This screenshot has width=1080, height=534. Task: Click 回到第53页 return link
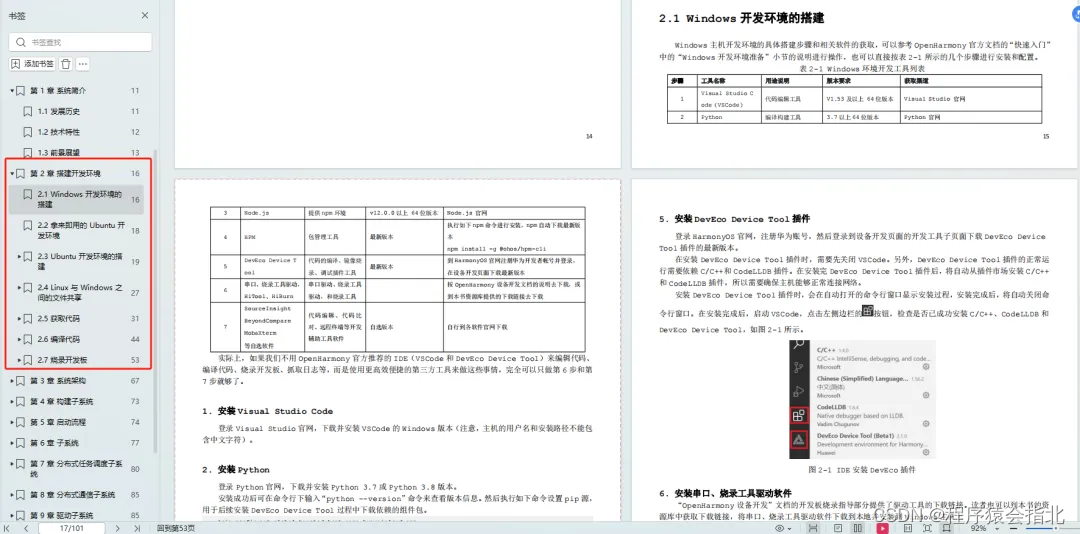176,528
